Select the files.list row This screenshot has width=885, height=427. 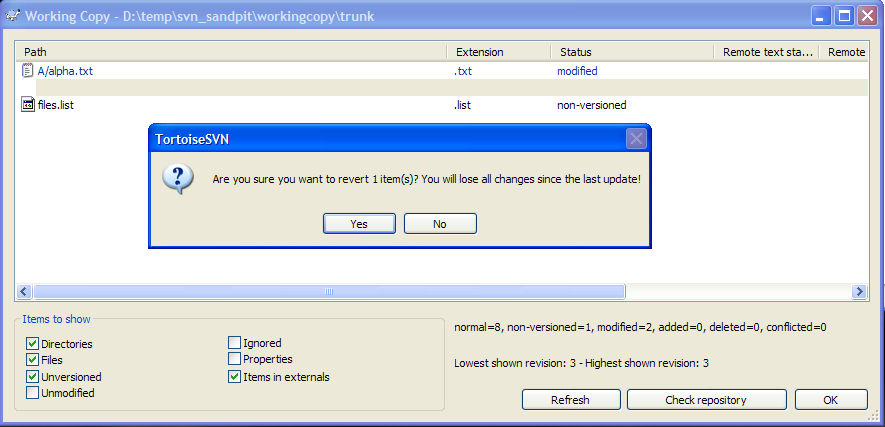[442, 105]
